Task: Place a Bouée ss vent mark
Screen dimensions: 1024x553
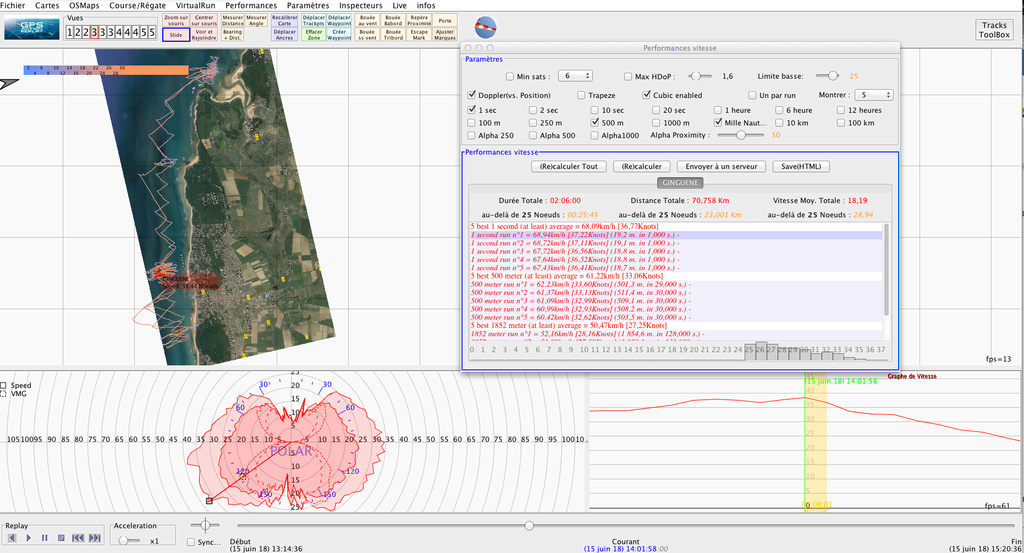Action: click(368, 35)
